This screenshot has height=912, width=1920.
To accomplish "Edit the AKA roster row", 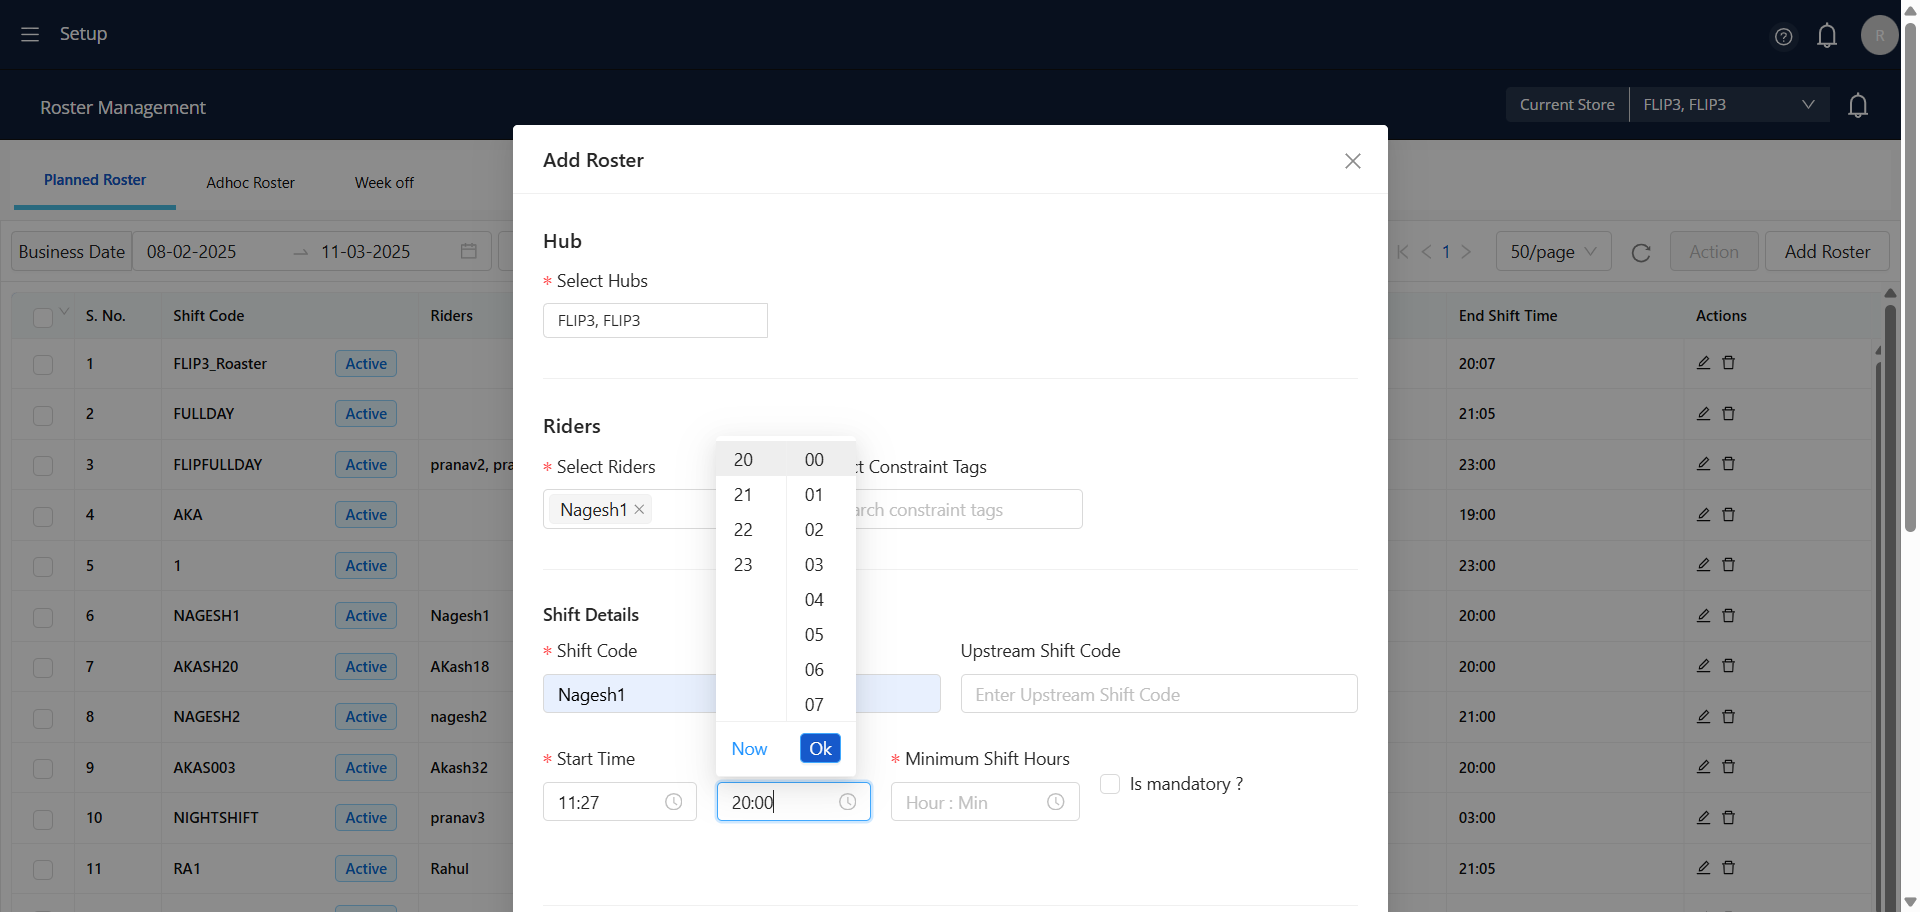I will click(x=1703, y=514).
